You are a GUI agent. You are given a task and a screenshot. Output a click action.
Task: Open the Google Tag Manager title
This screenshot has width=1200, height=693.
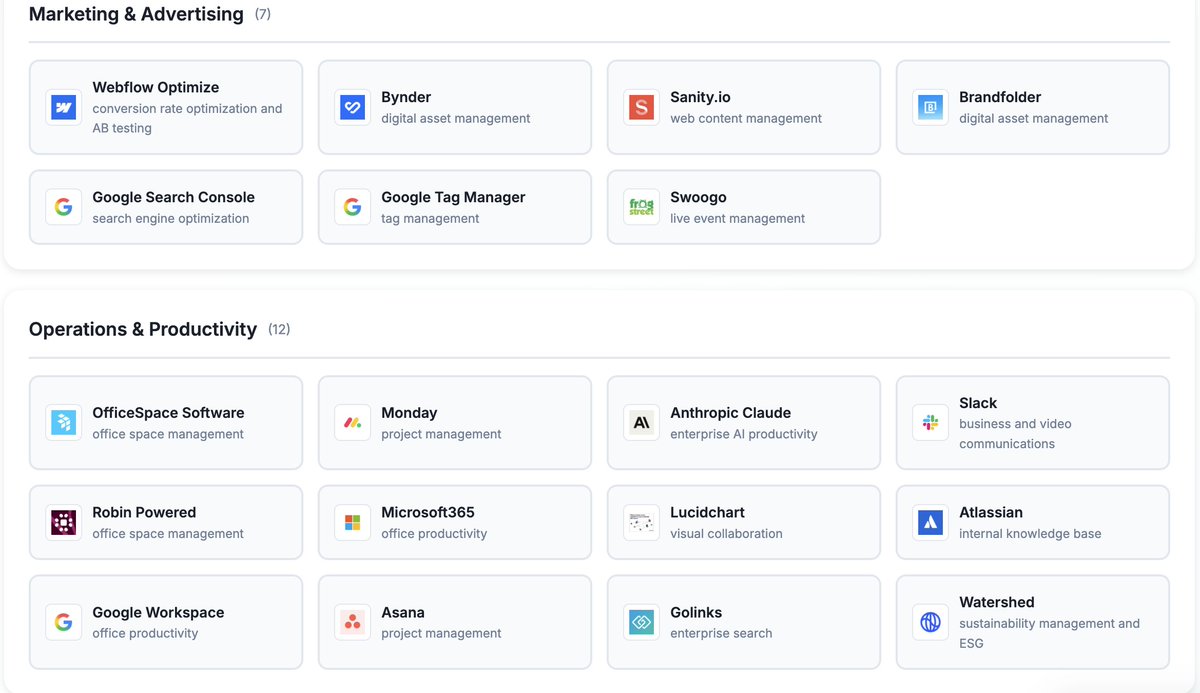(x=453, y=197)
